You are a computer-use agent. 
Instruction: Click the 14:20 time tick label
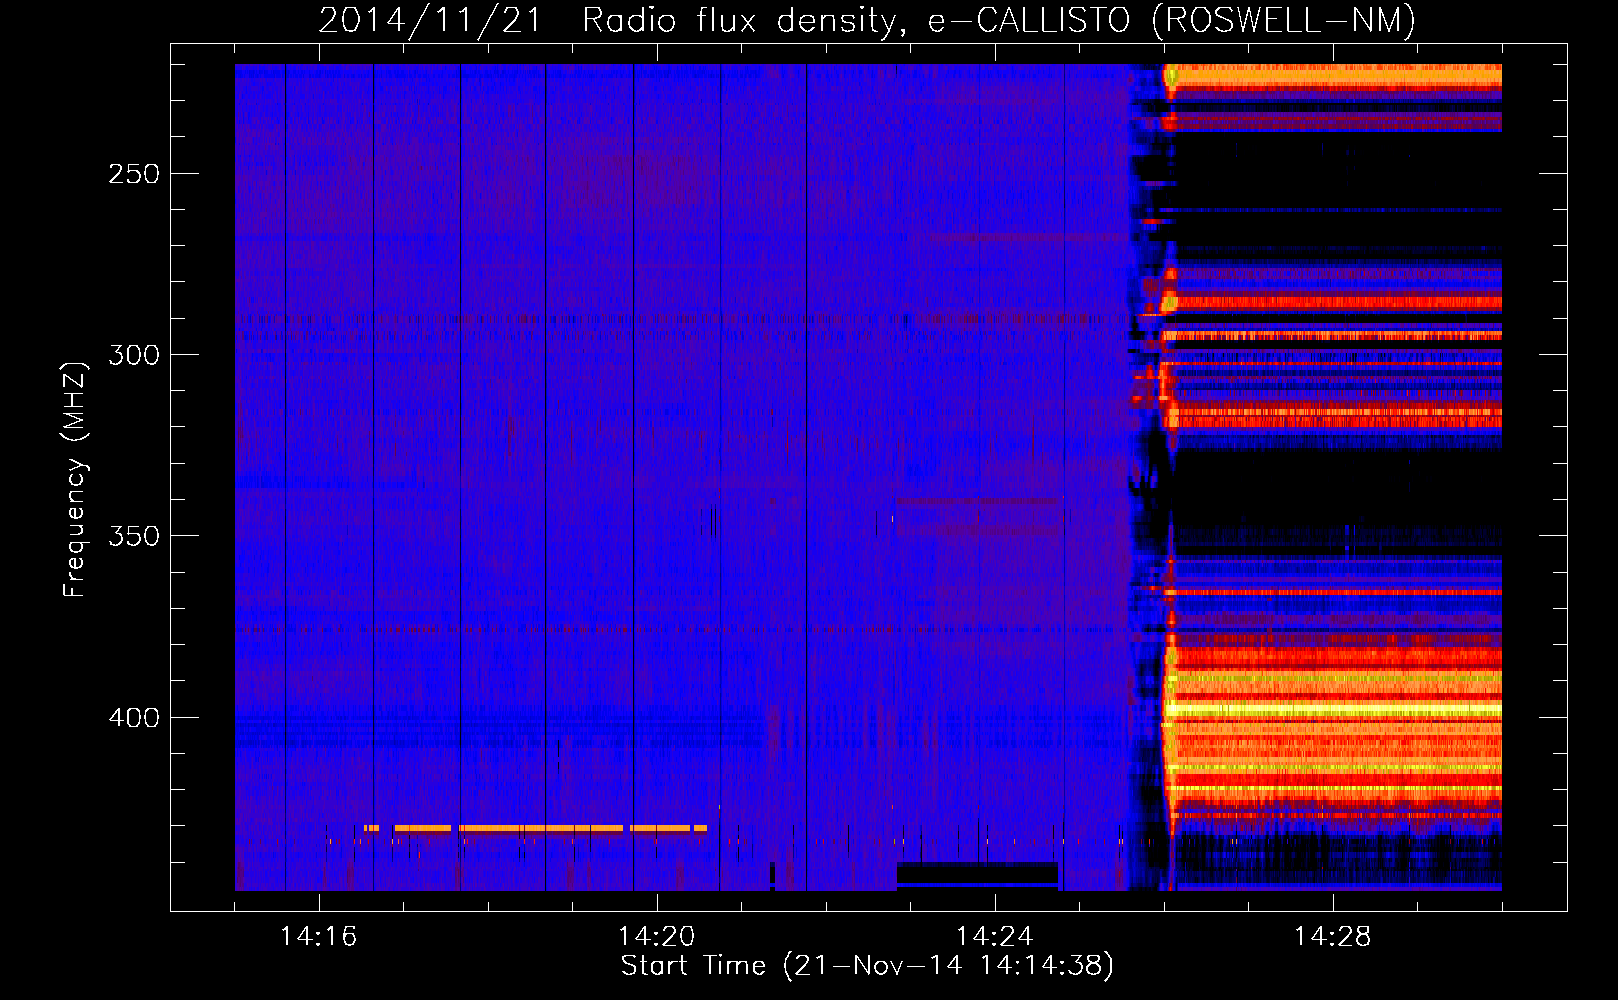click(656, 937)
